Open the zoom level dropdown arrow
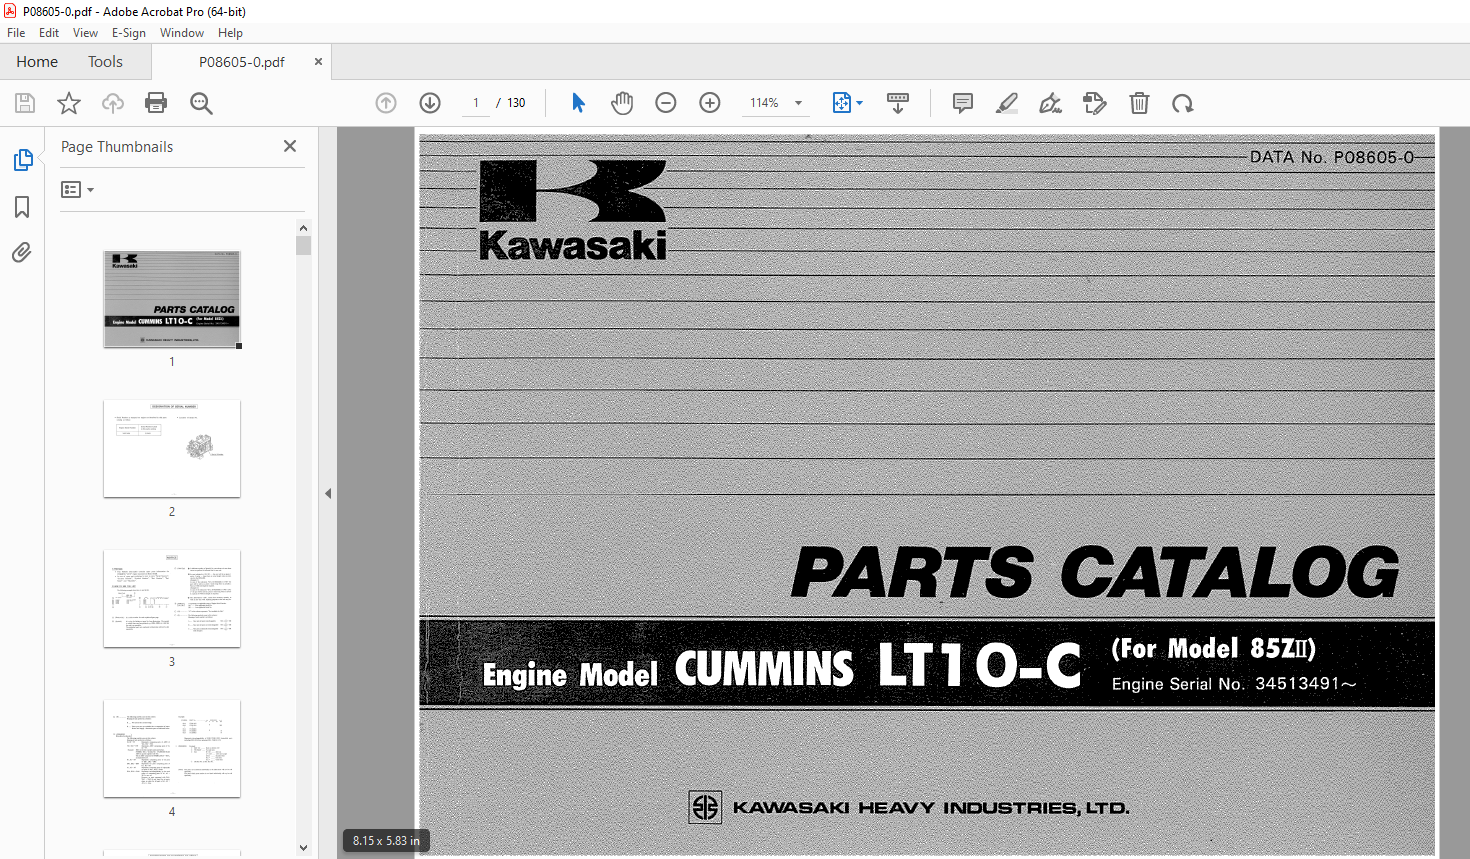Image resolution: width=1470 pixels, height=859 pixels. 798,103
